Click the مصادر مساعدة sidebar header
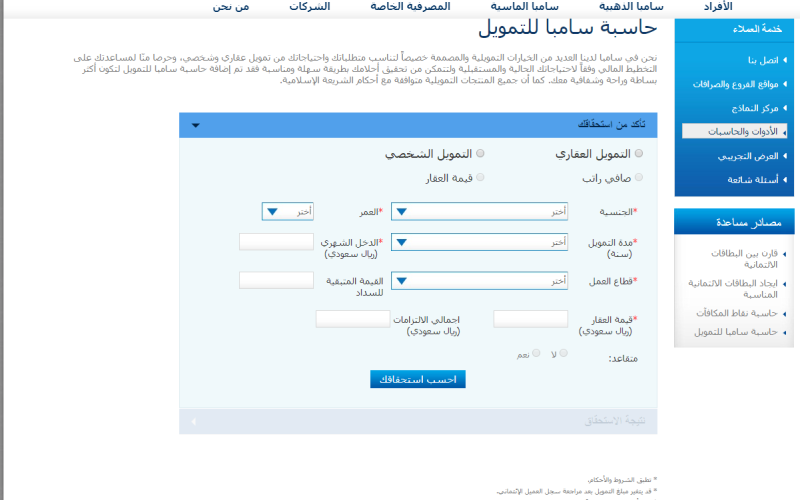The height and width of the screenshot is (500, 800). point(734,222)
